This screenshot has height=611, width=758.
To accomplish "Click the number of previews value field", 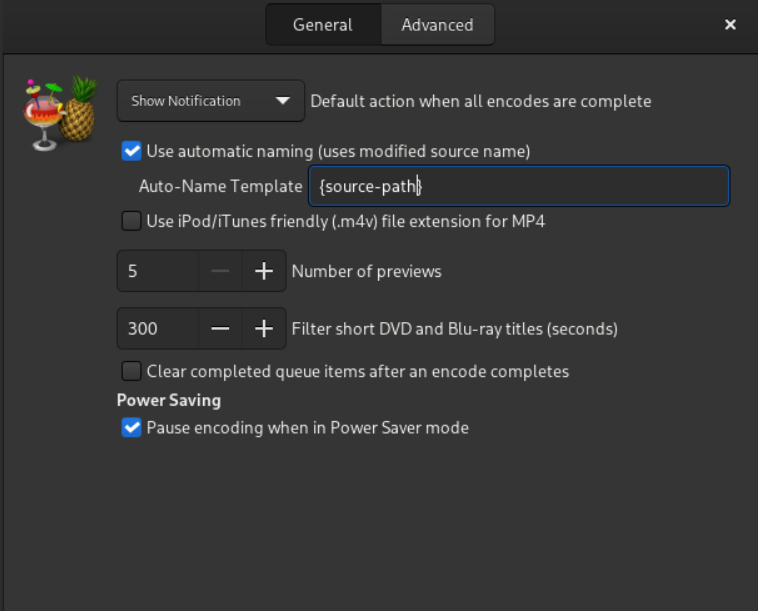I will (158, 271).
